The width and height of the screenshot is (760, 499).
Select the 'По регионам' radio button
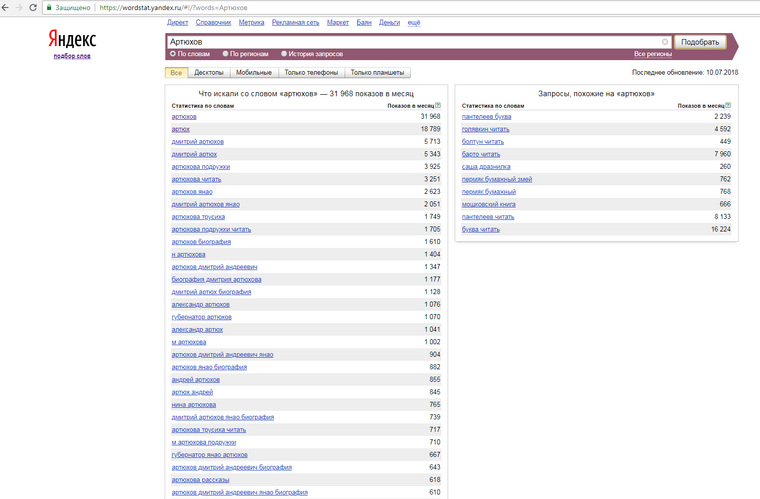[225, 54]
